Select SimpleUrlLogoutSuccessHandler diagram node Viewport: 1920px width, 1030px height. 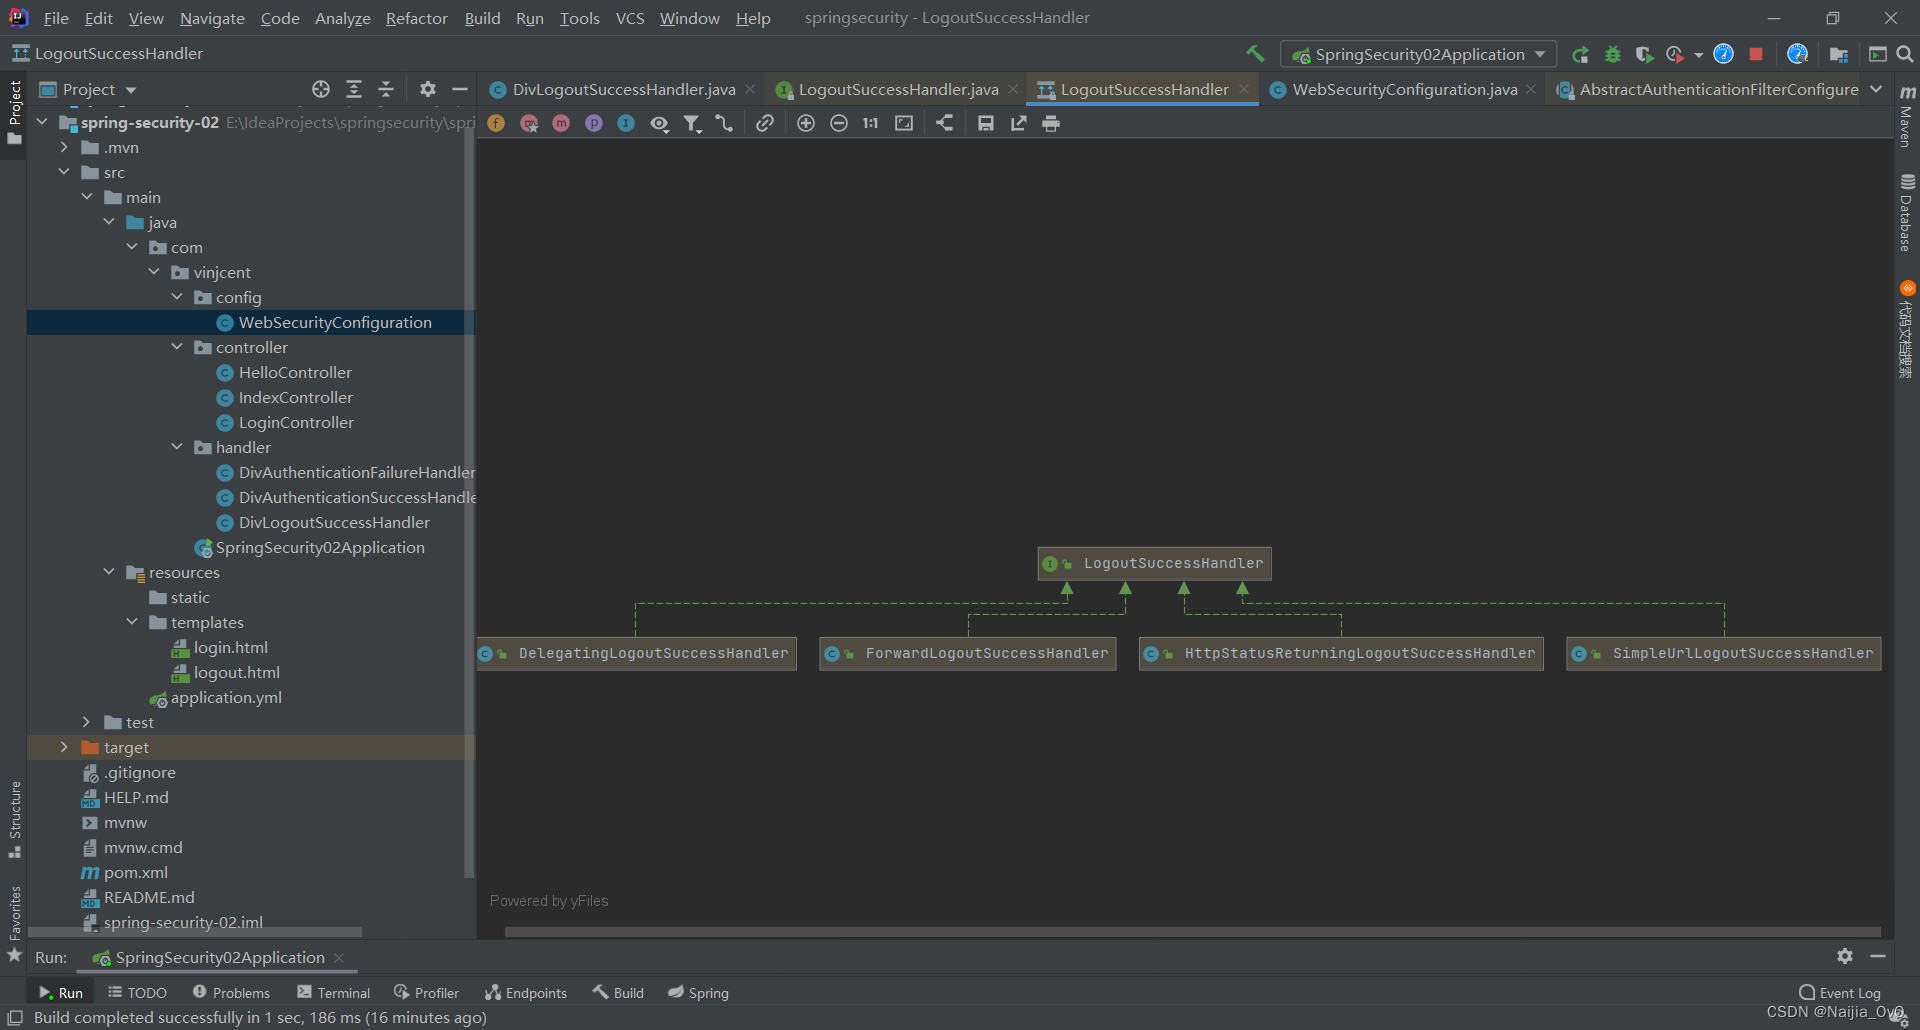(x=1724, y=653)
